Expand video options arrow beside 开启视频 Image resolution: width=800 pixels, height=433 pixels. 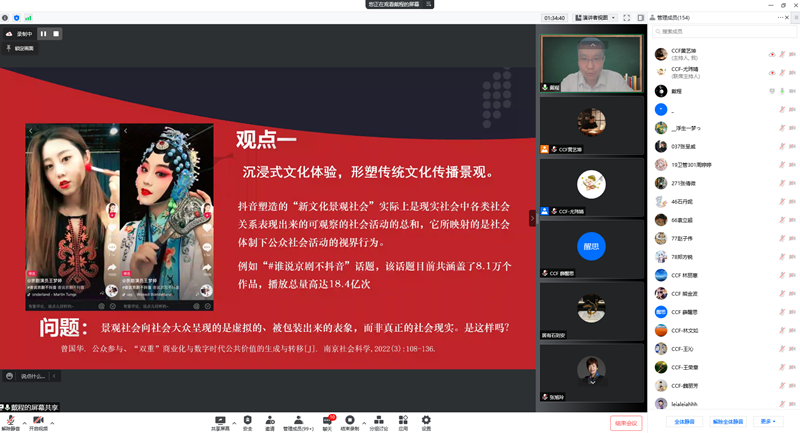click(x=52, y=423)
